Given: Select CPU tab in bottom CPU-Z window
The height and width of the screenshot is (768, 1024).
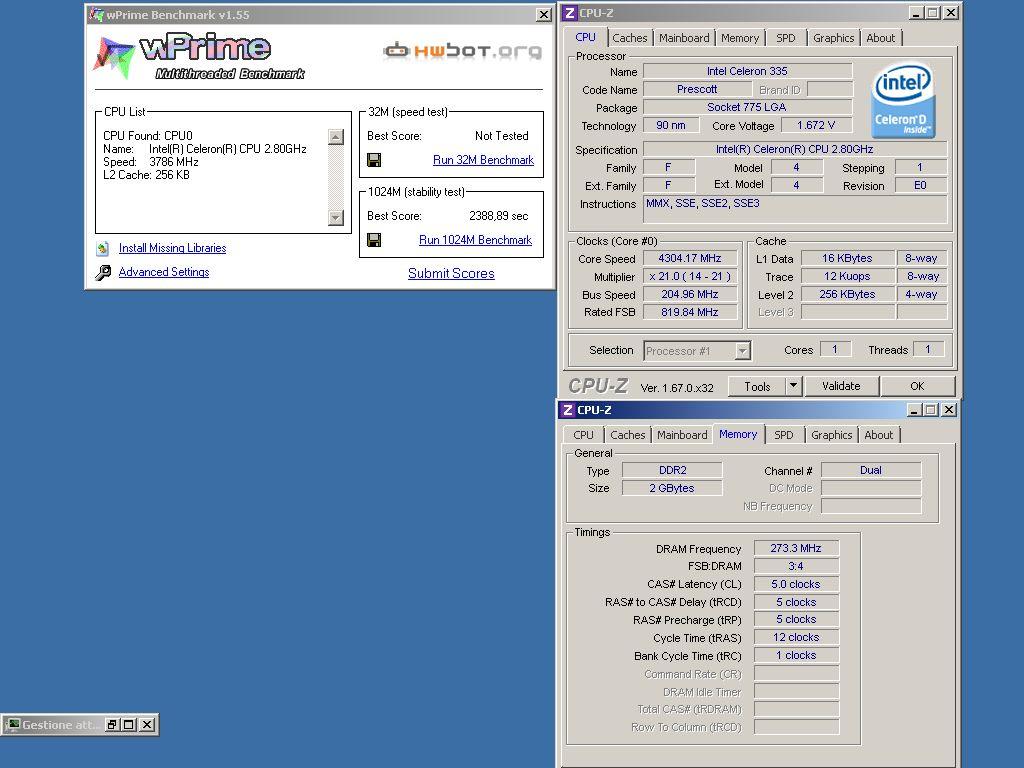Looking at the screenshot, I should pyautogui.click(x=583, y=435).
